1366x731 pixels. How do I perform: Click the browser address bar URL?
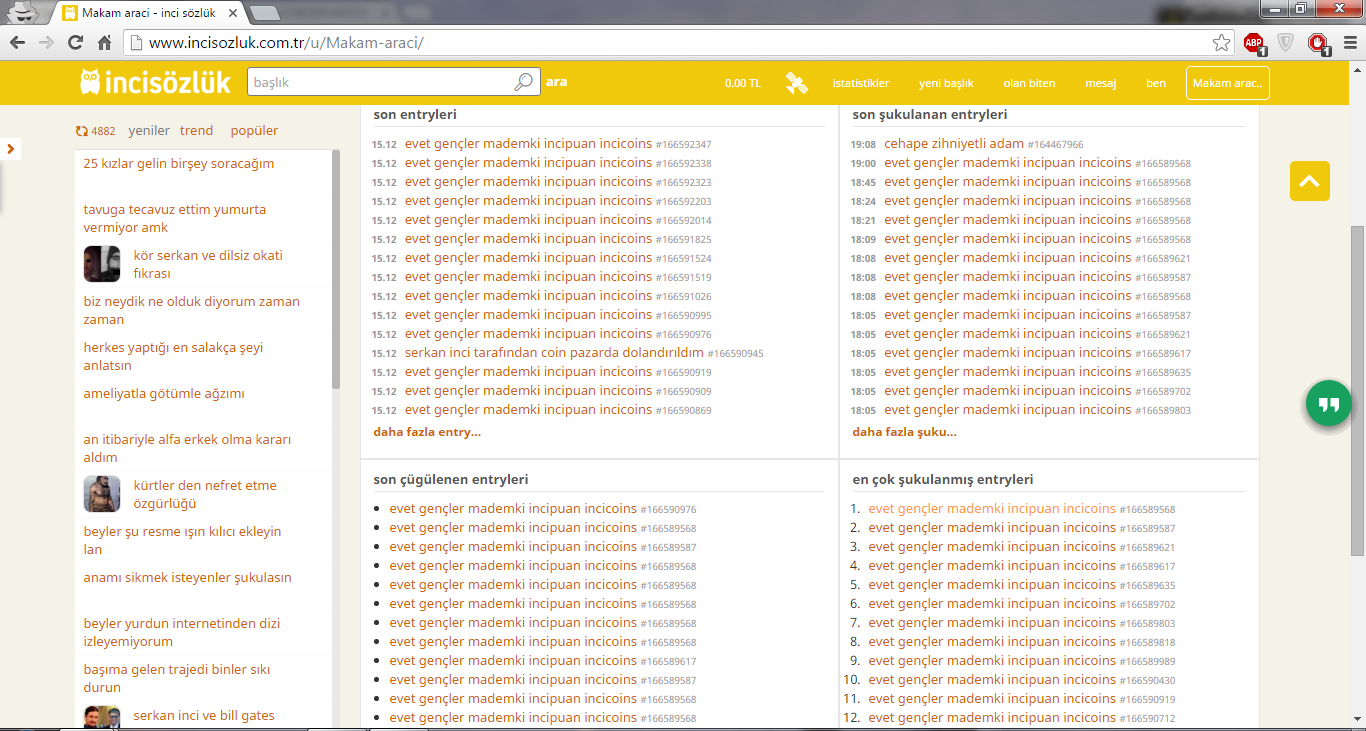pyautogui.click(x=286, y=43)
